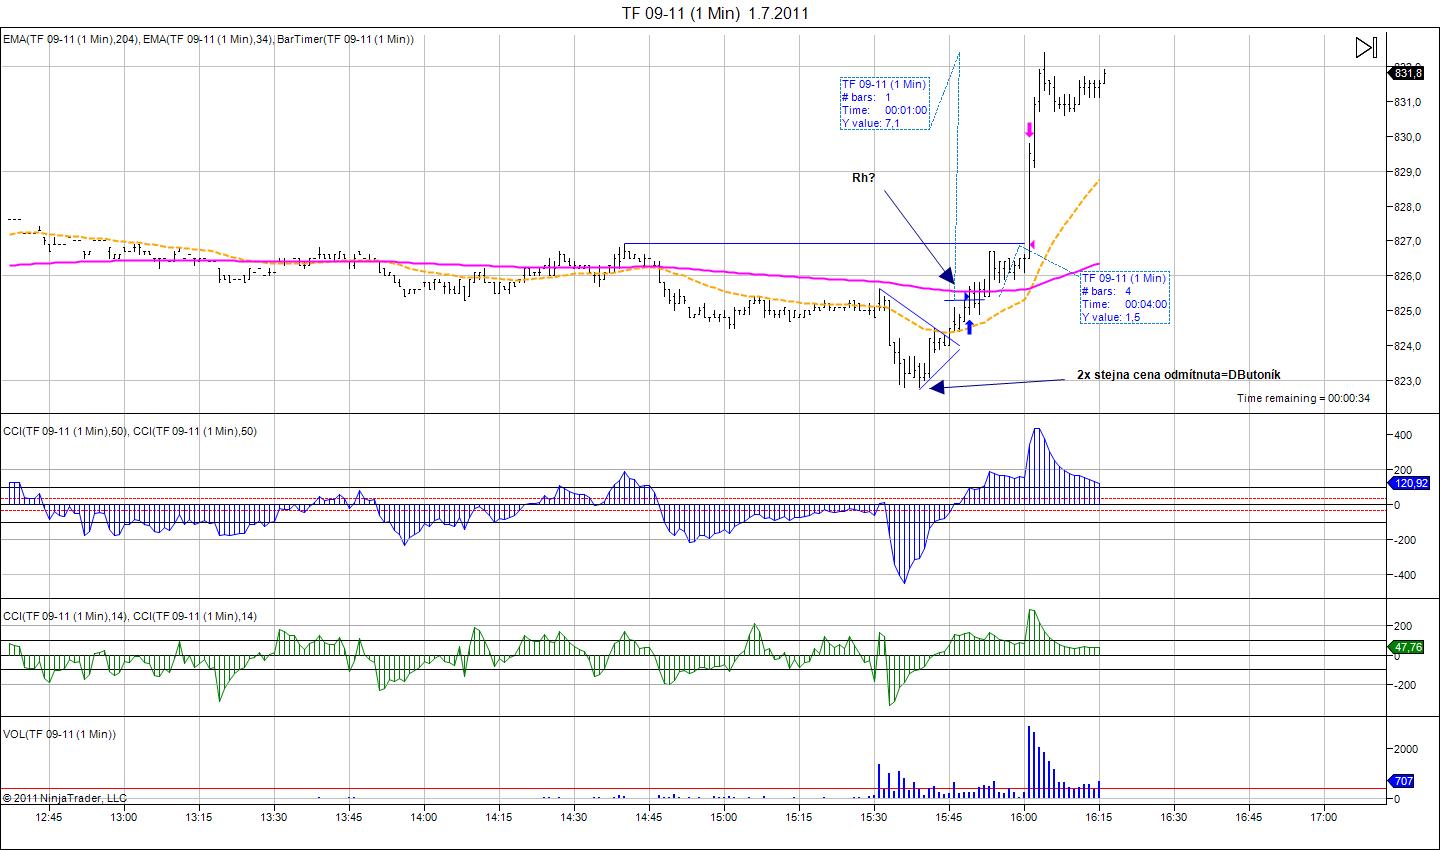
Task: Click the 16:30 time axis label
Action: click(1173, 817)
